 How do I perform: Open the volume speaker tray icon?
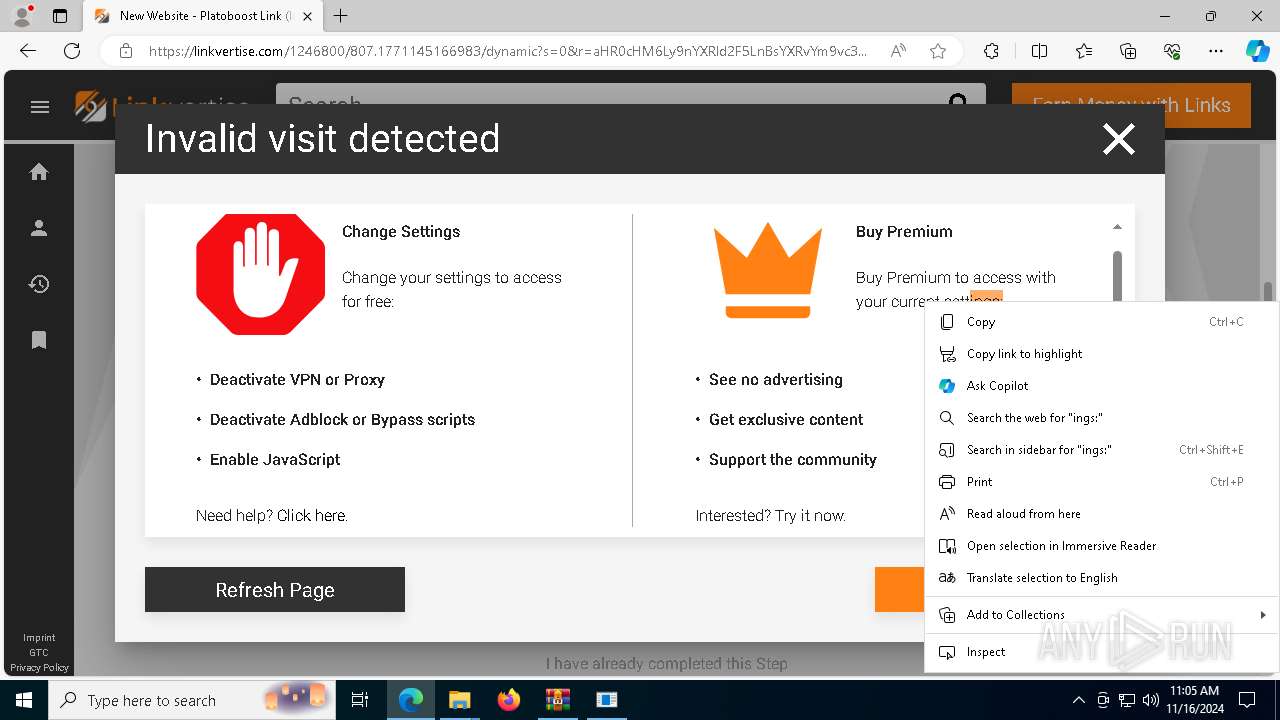point(1150,700)
